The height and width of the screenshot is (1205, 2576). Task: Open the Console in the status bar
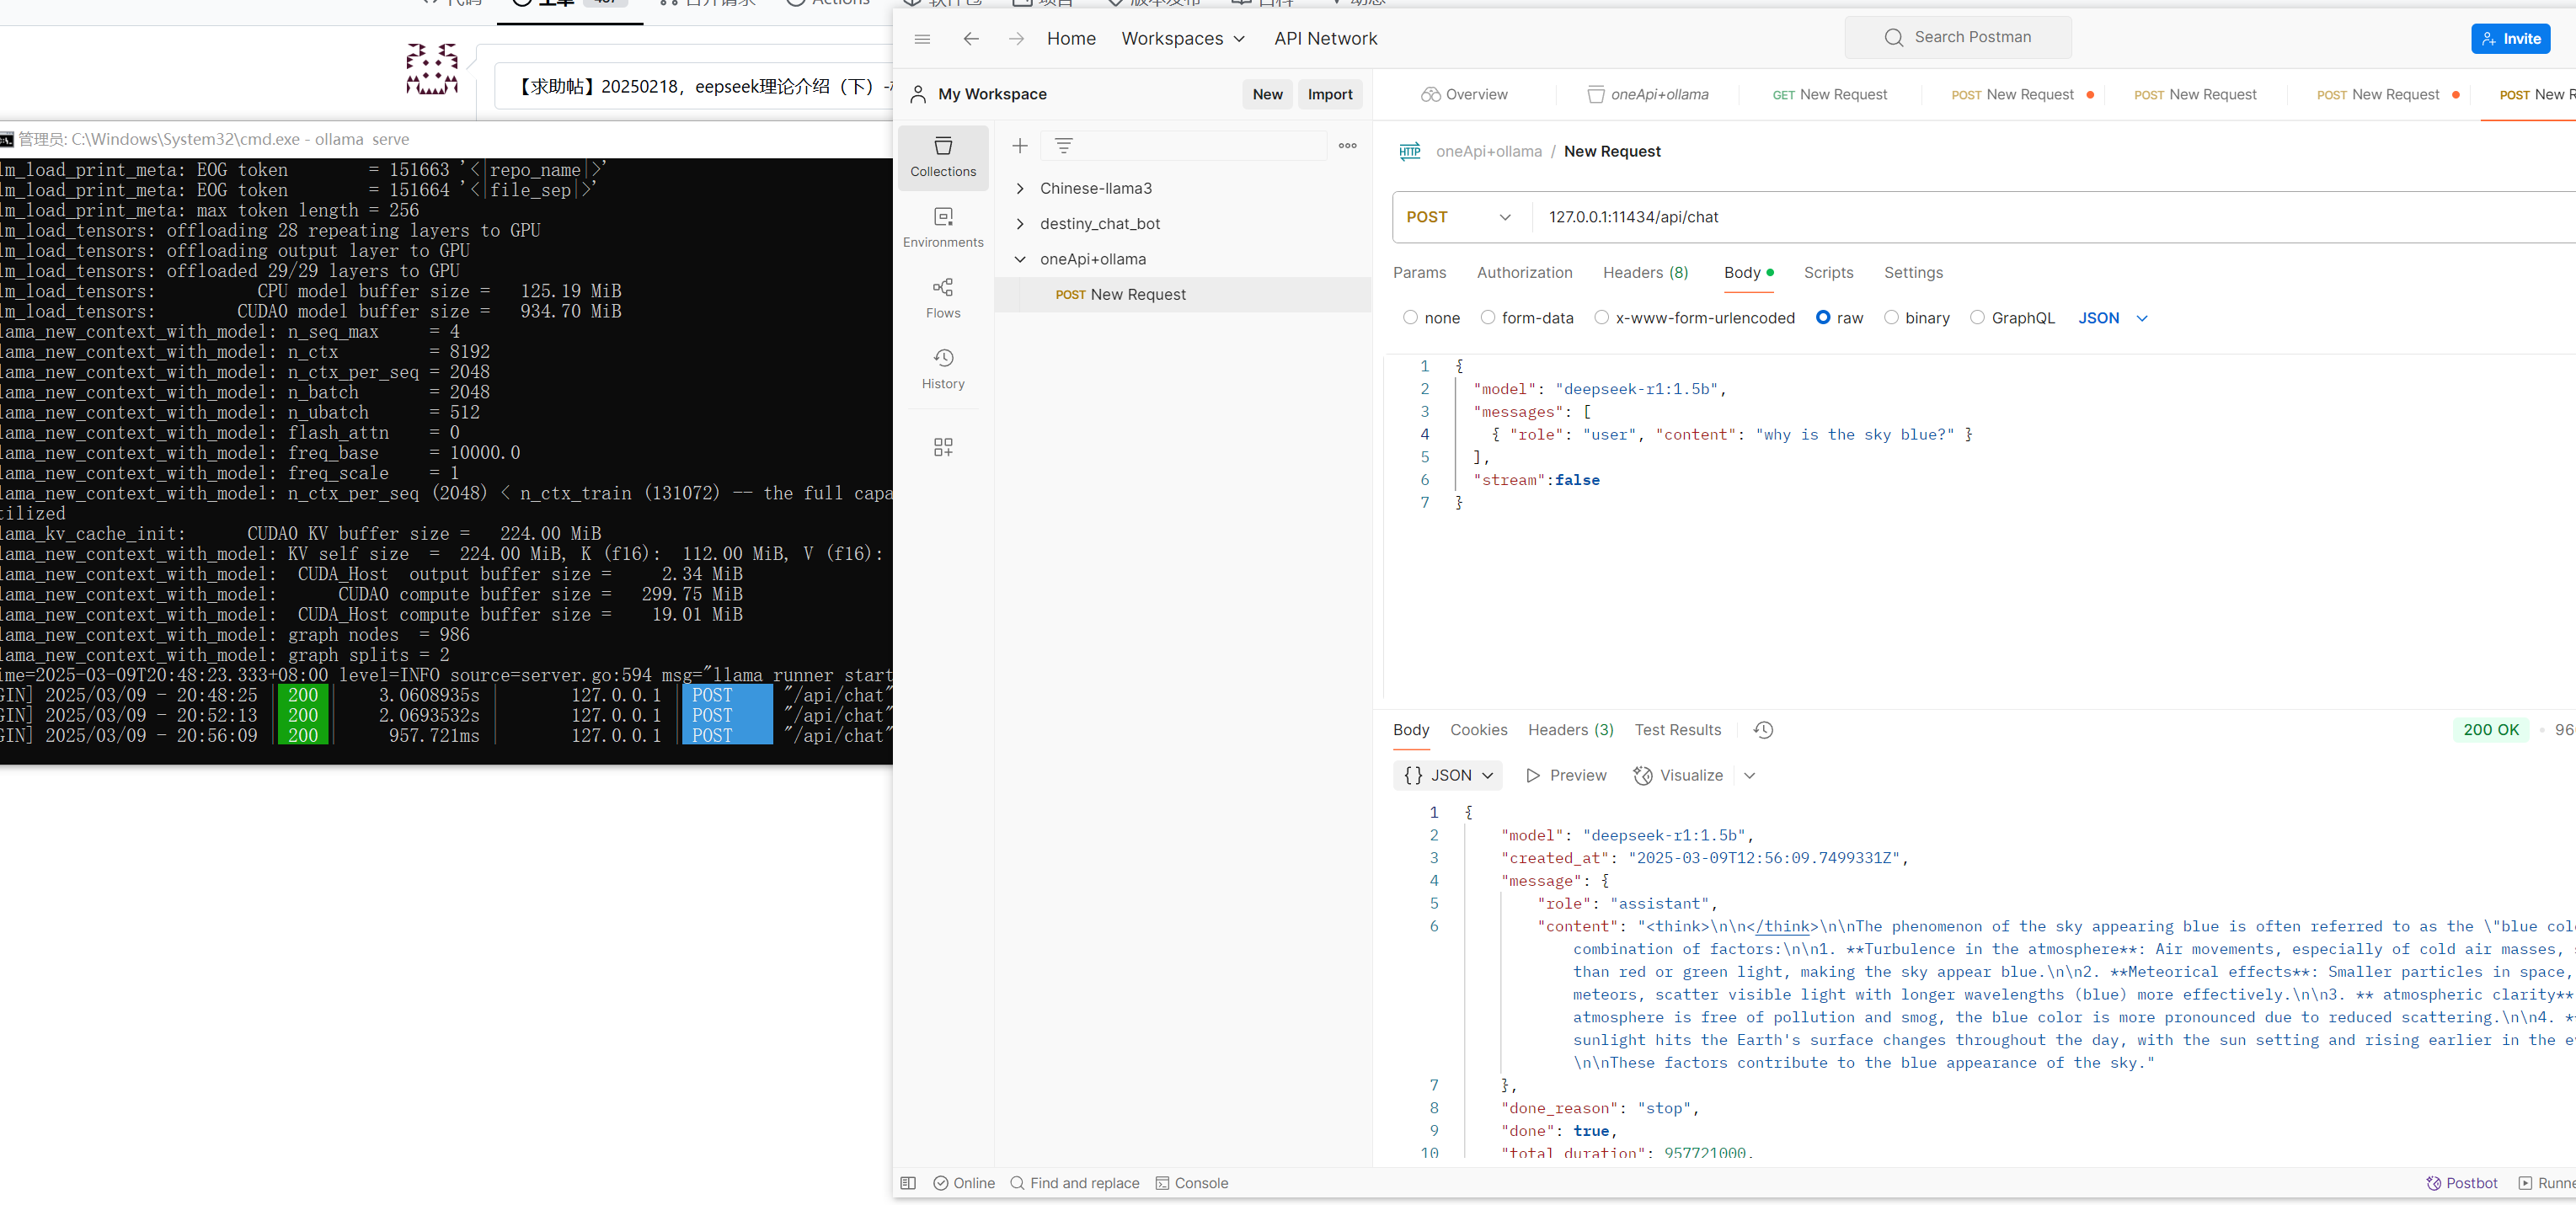tap(1191, 1183)
